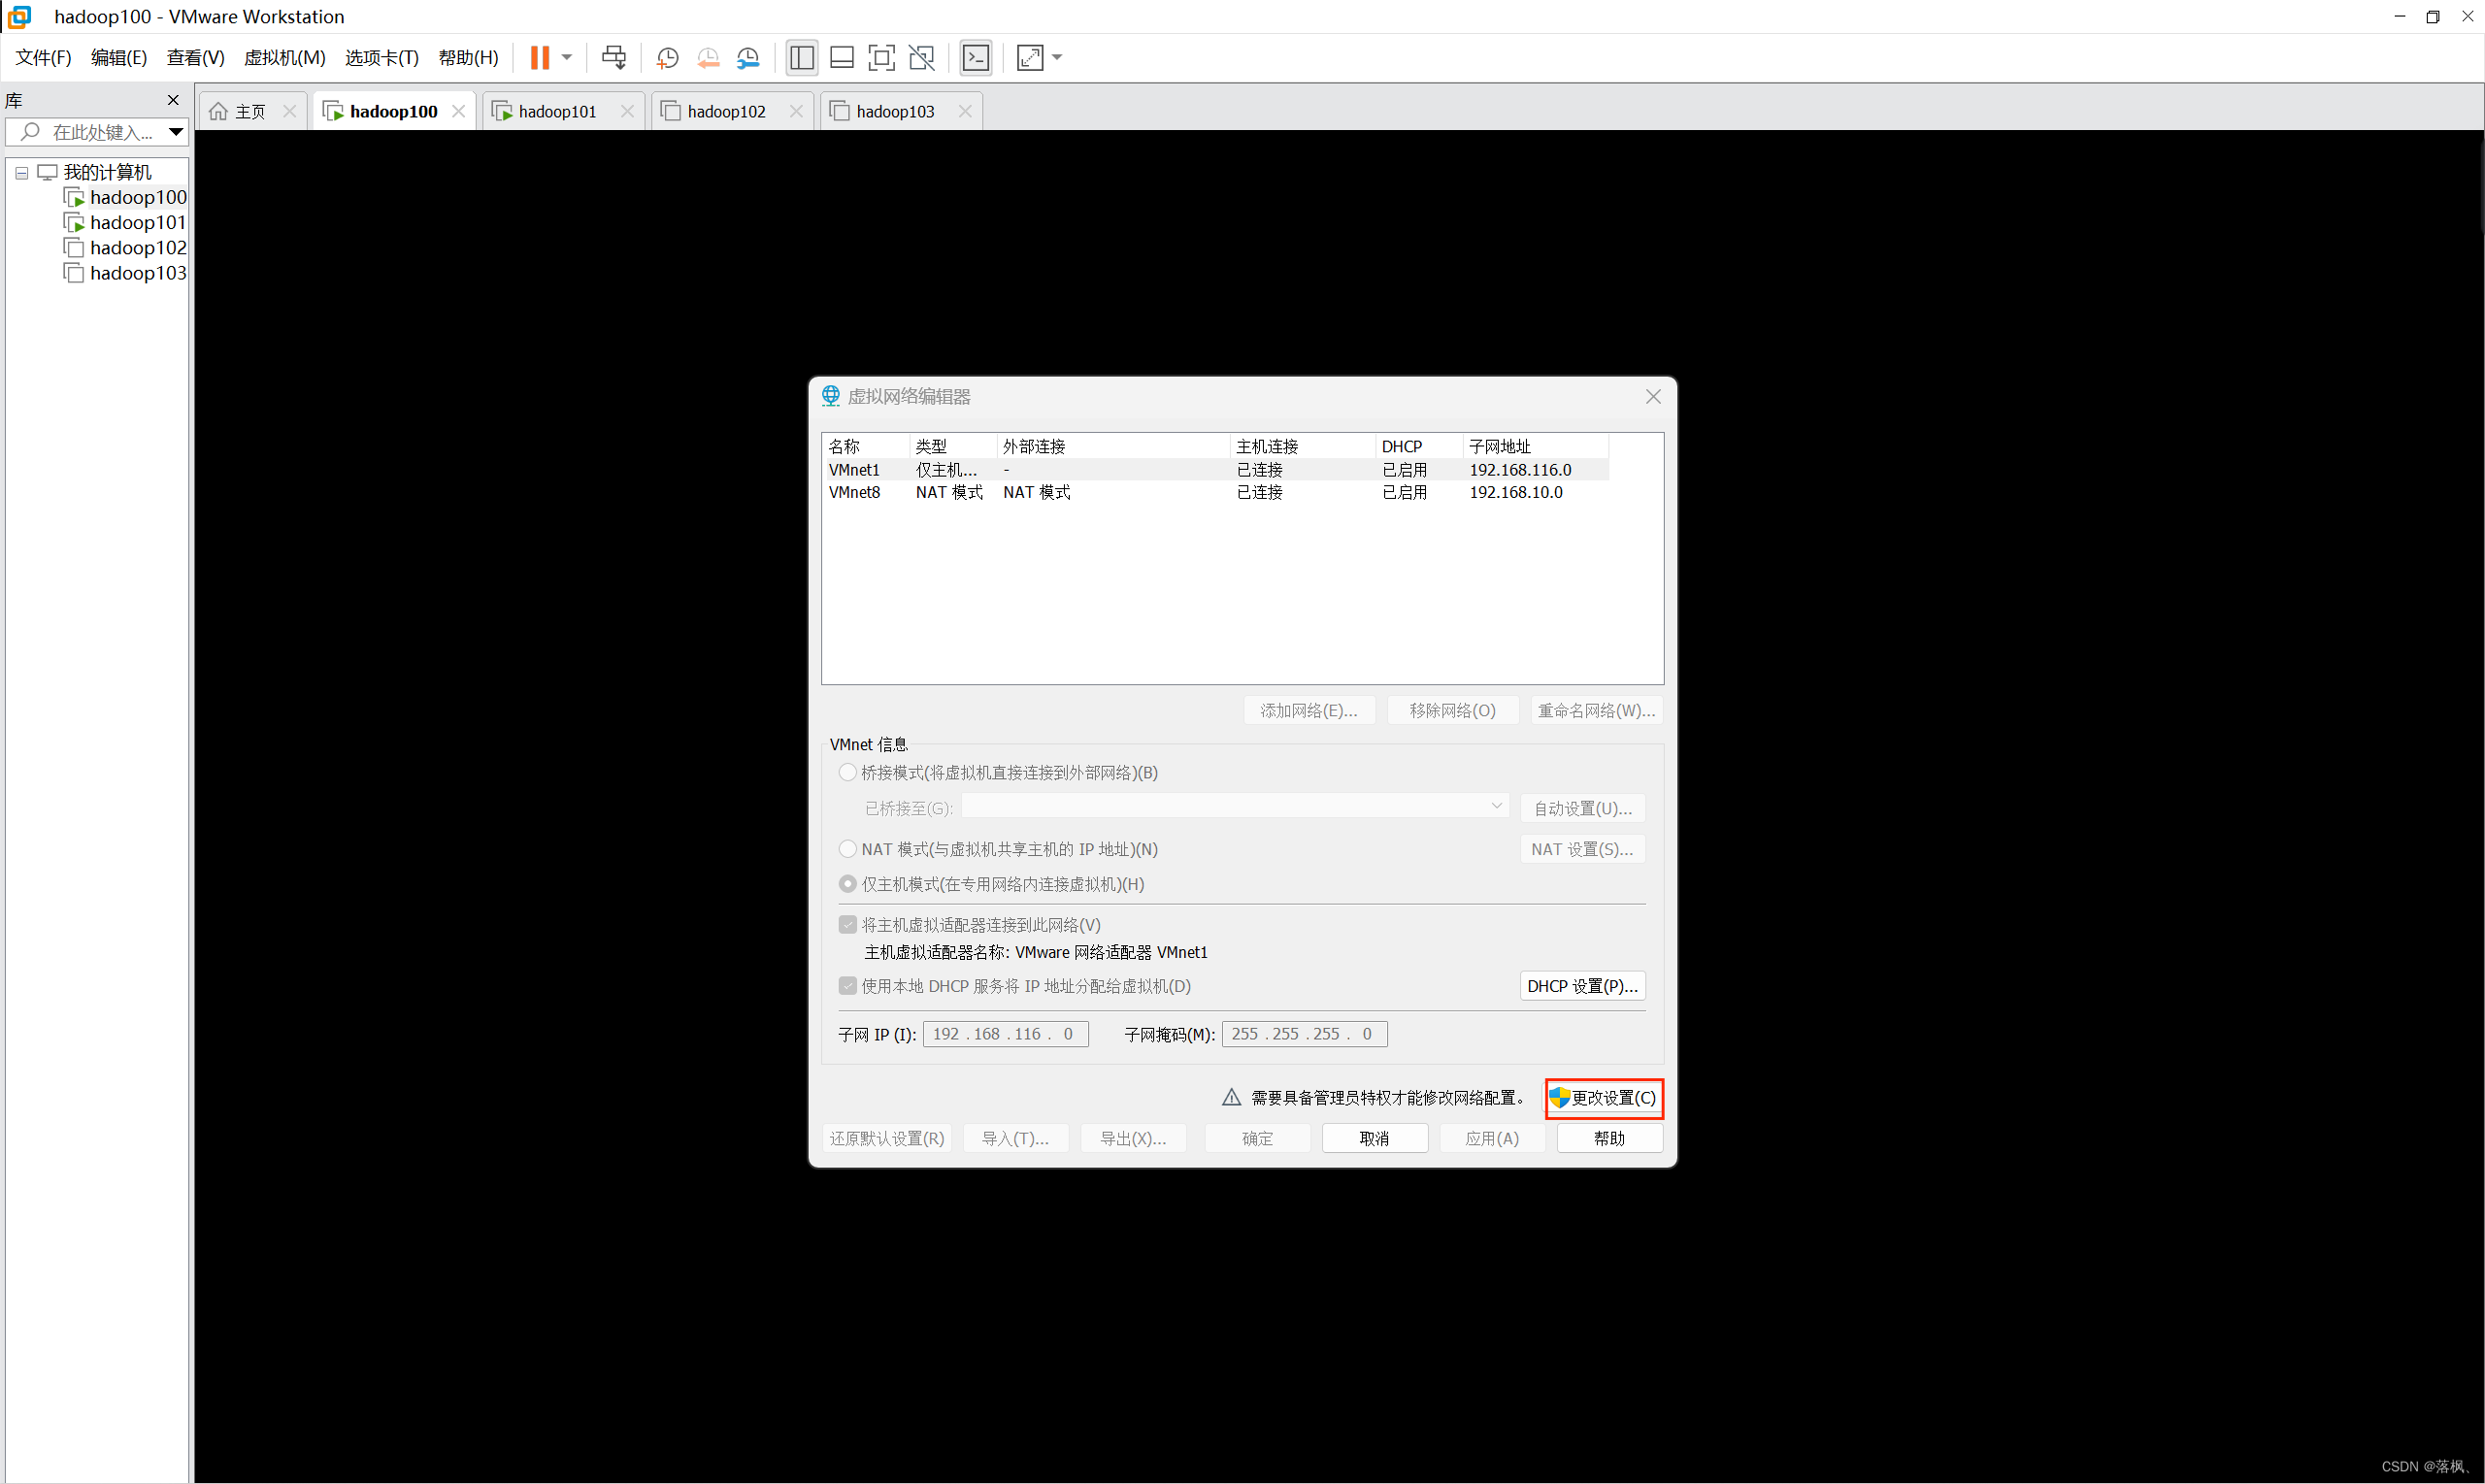Click the 虚拟网络编辑器 globe icon
The width and height of the screenshot is (2485, 1484).
click(x=831, y=396)
